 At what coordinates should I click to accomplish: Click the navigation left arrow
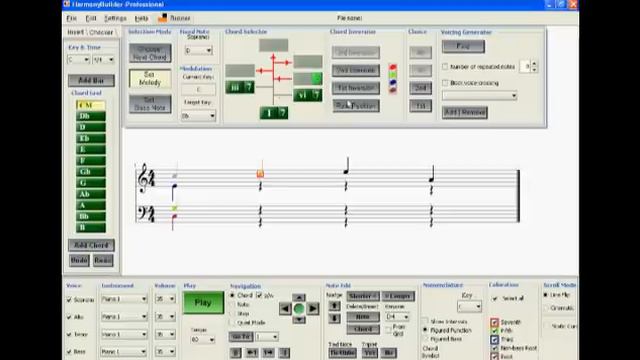pos(285,309)
